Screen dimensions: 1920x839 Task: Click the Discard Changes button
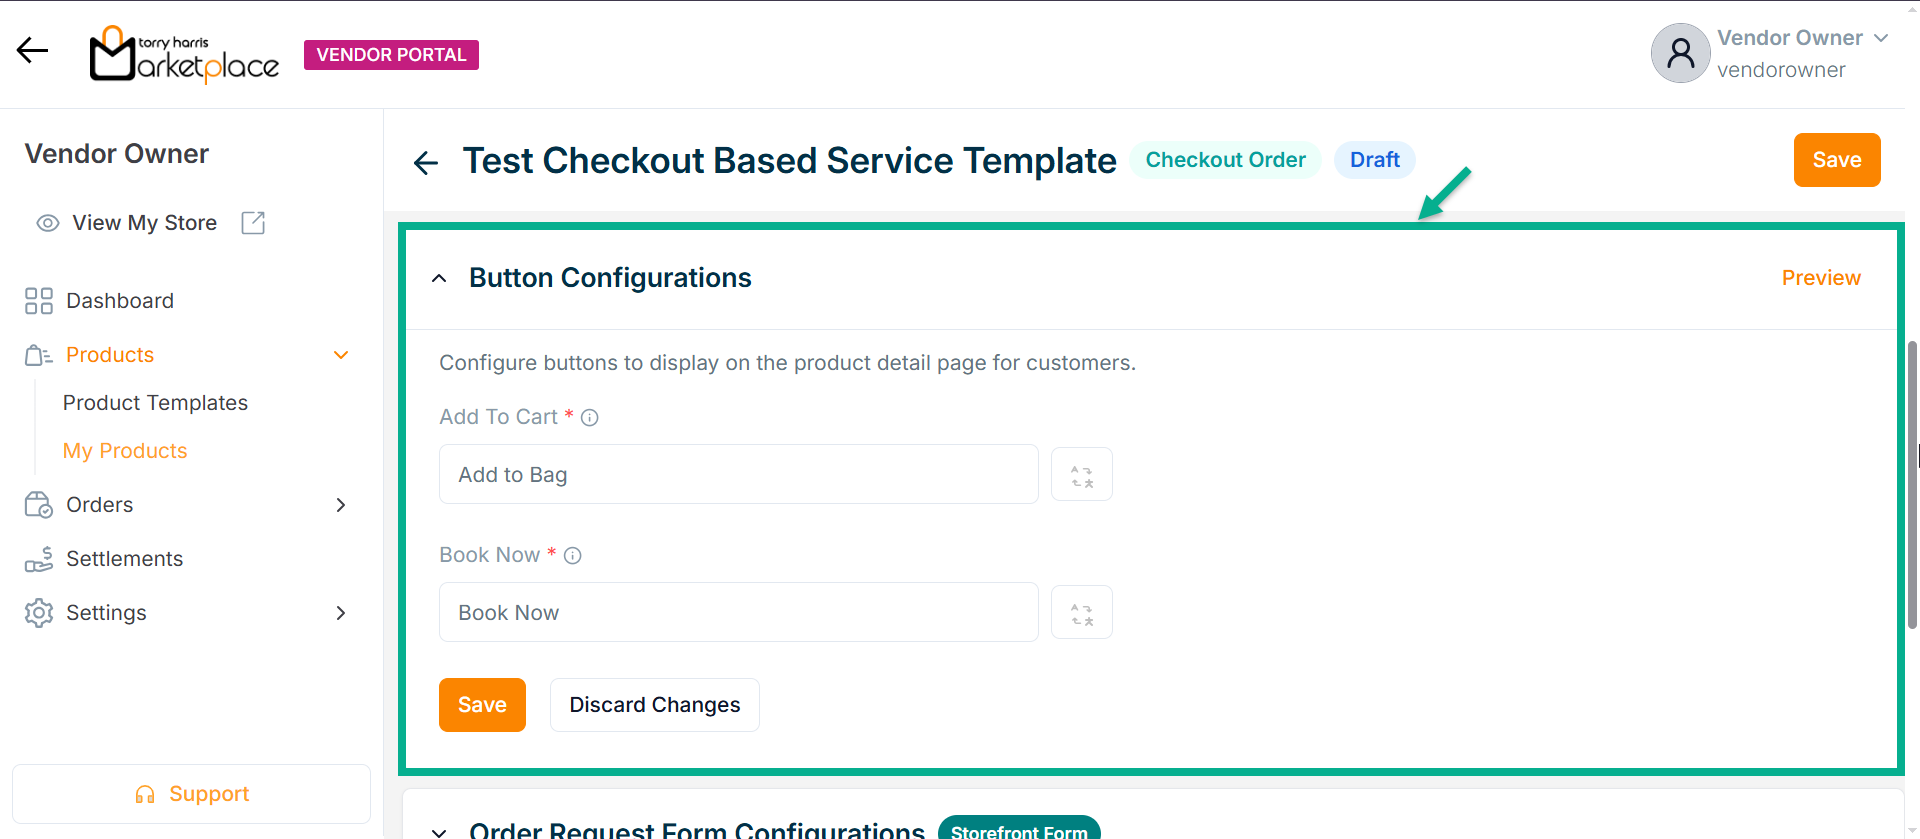(654, 705)
